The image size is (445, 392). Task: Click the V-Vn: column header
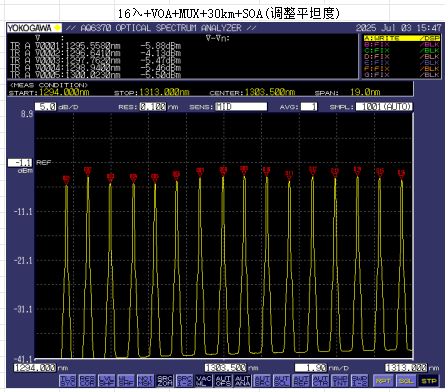click(218, 38)
